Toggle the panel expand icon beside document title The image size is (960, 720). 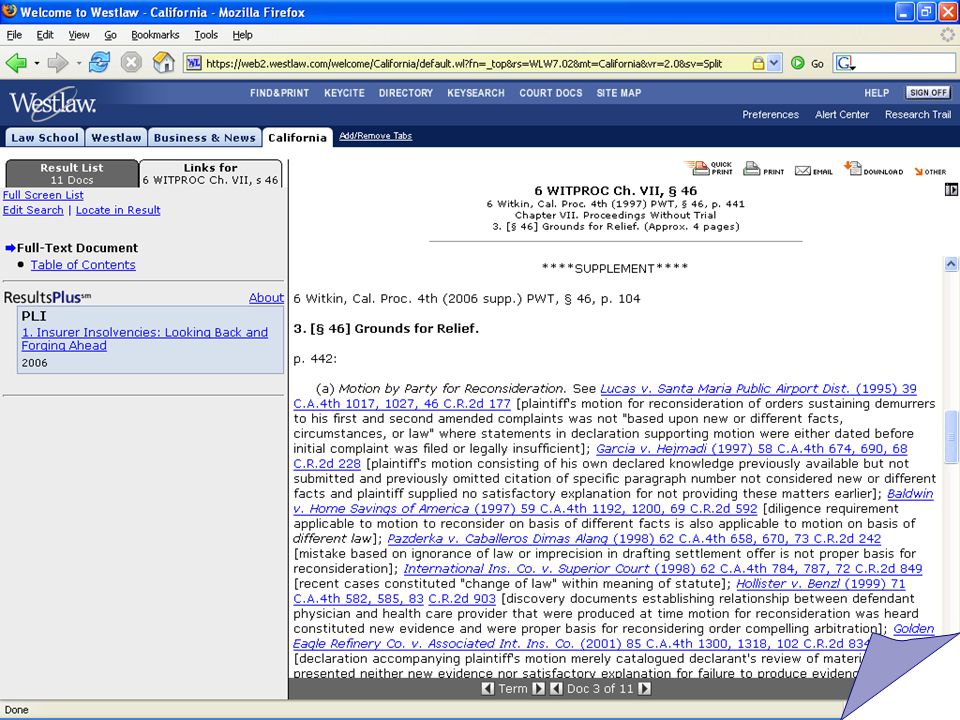951,190
